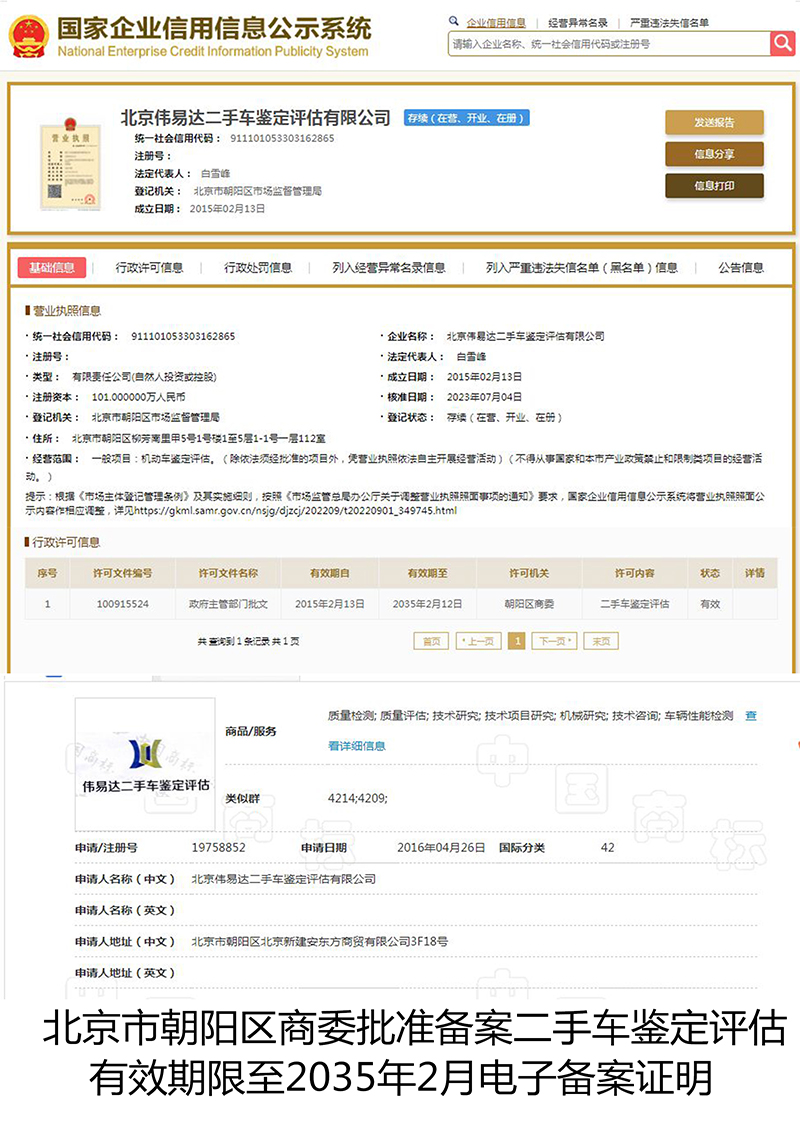
Task: Click the 许可机关 column header
Action: [529, 573]
